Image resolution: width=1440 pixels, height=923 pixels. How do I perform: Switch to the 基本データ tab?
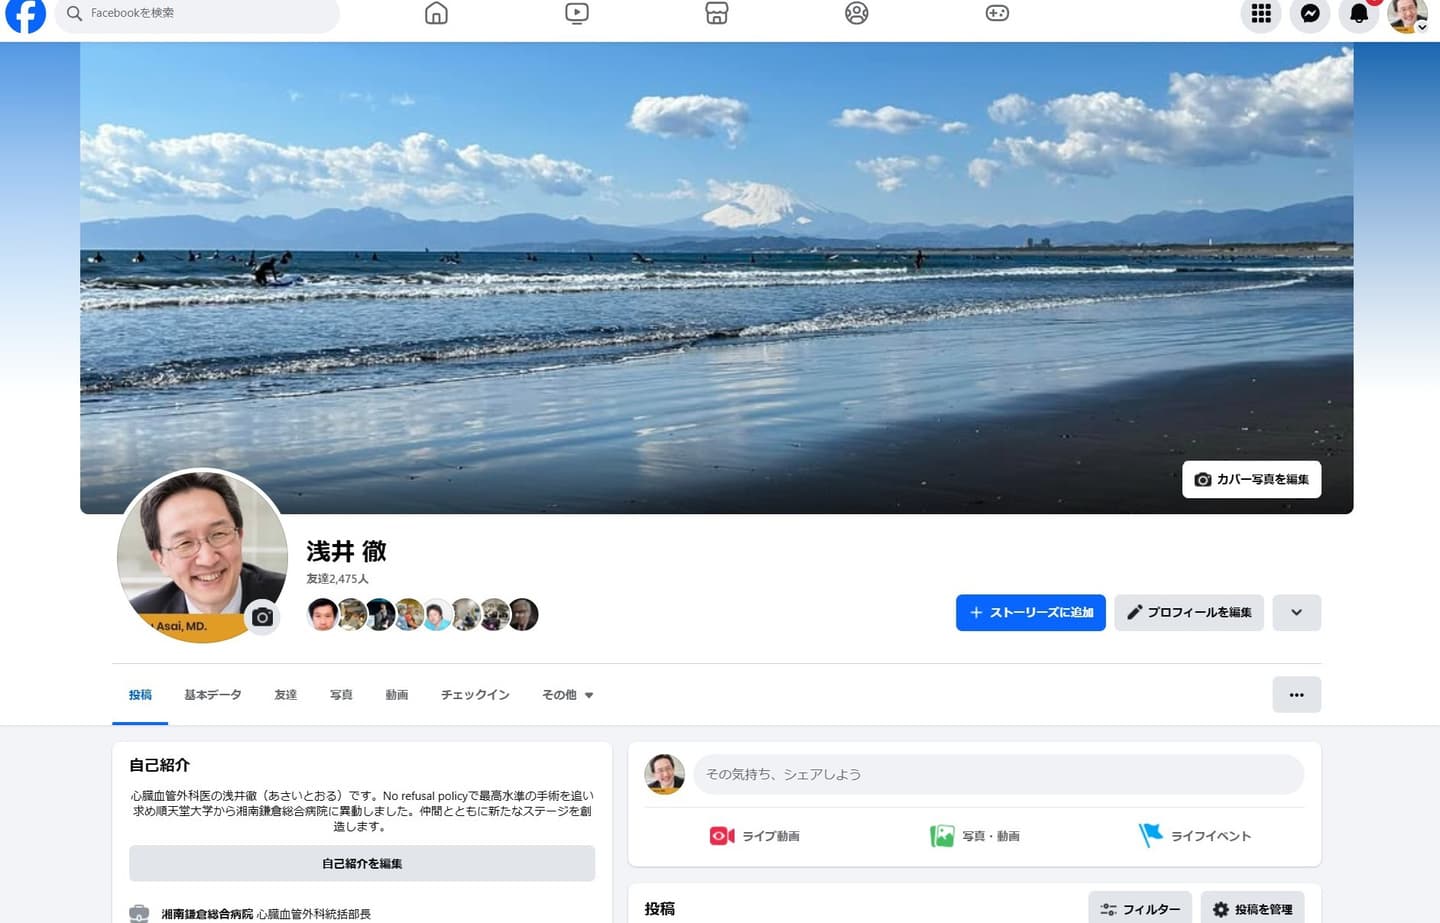pos(212,695)
